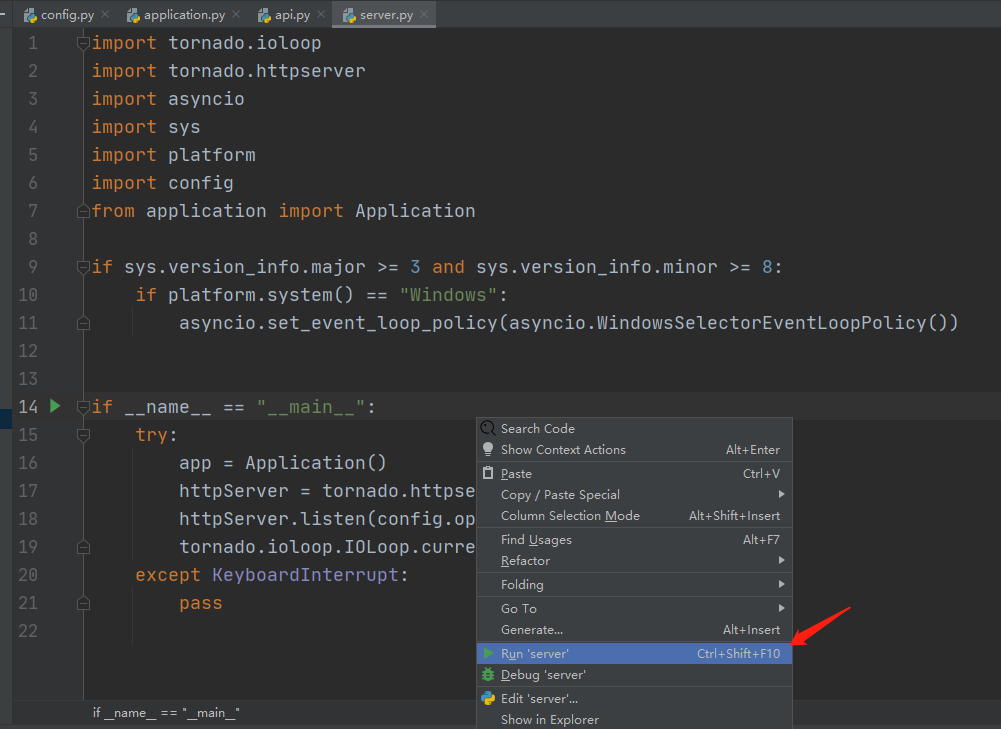
Task: Expand the Go To submenu arrow
Action: pyautogui.click(x=781, y=608)
